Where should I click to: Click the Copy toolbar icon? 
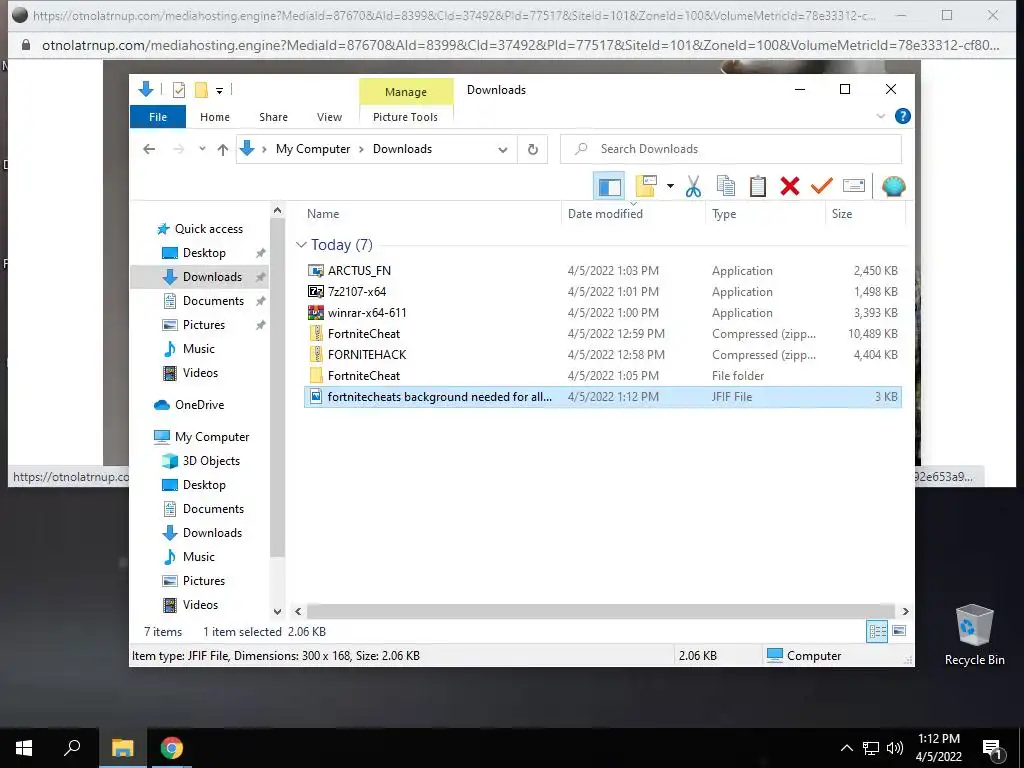[x=726, y=186]
